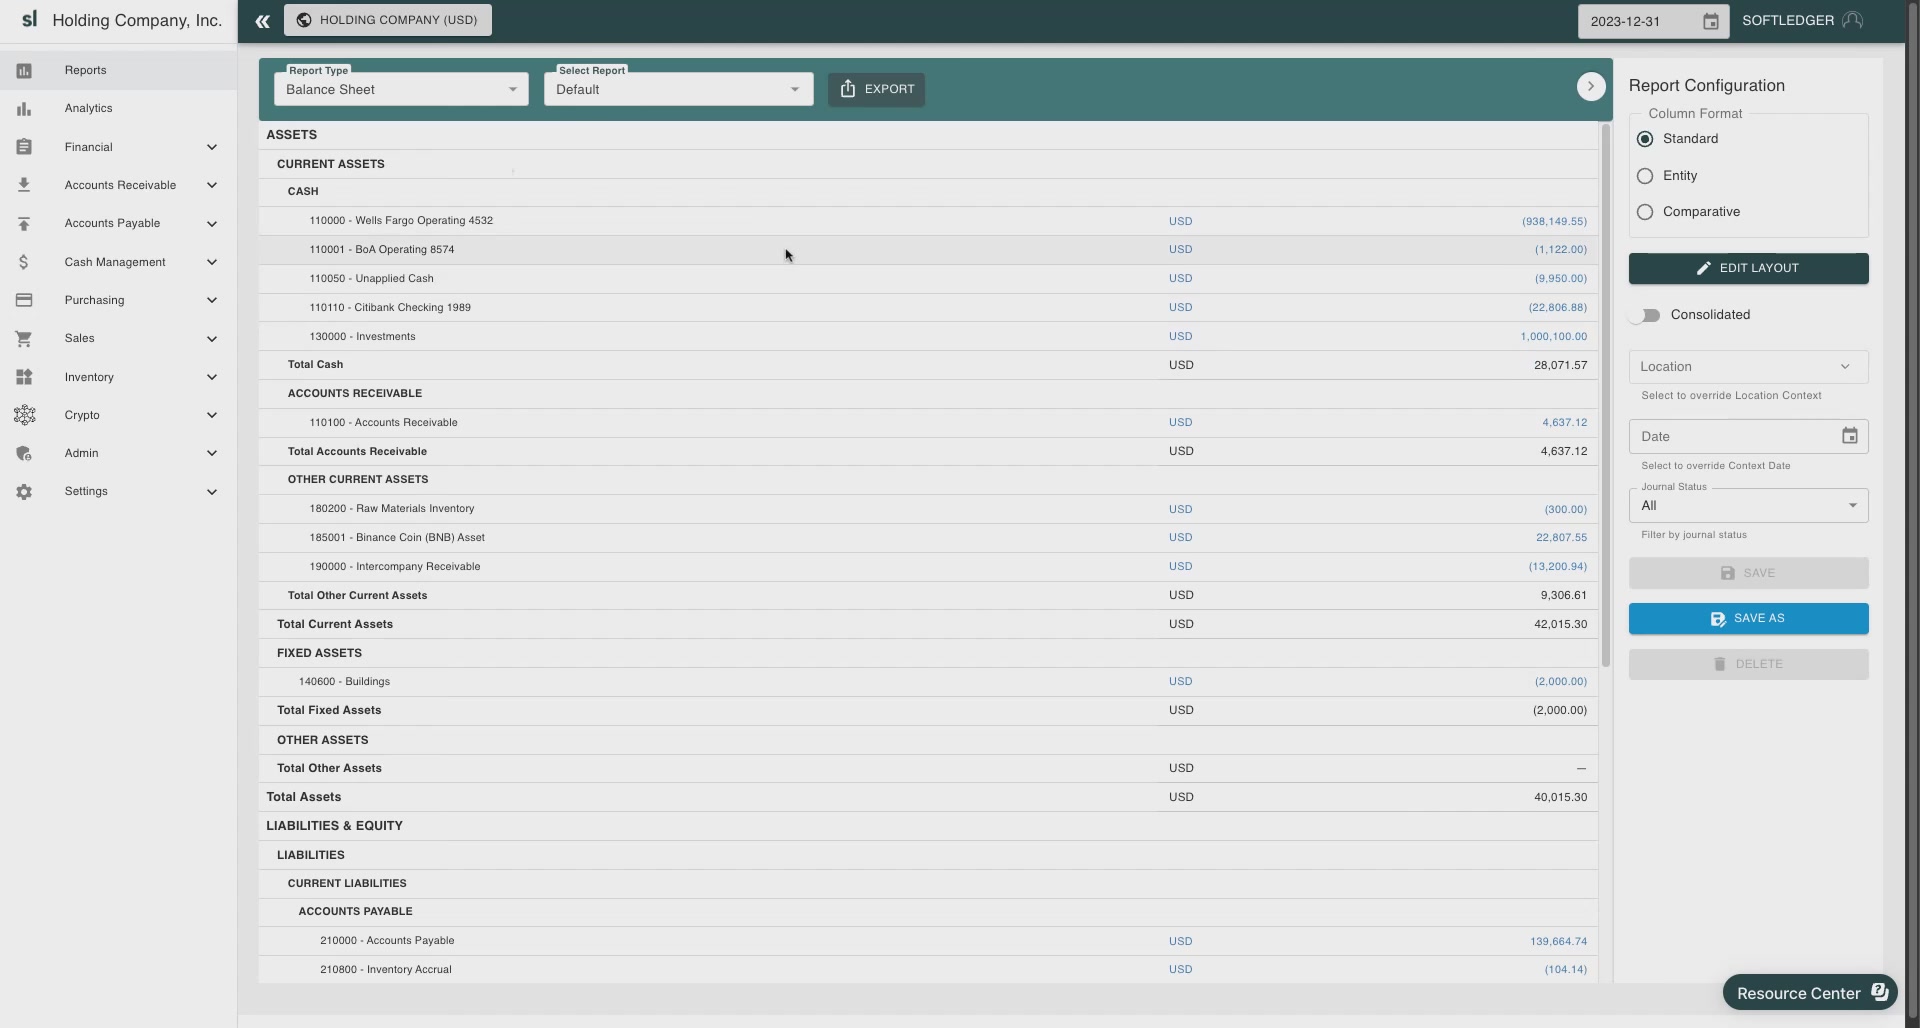Open the Report Type dropdown
This screenshot has height=1028, width=1920.
click(401, 89)
